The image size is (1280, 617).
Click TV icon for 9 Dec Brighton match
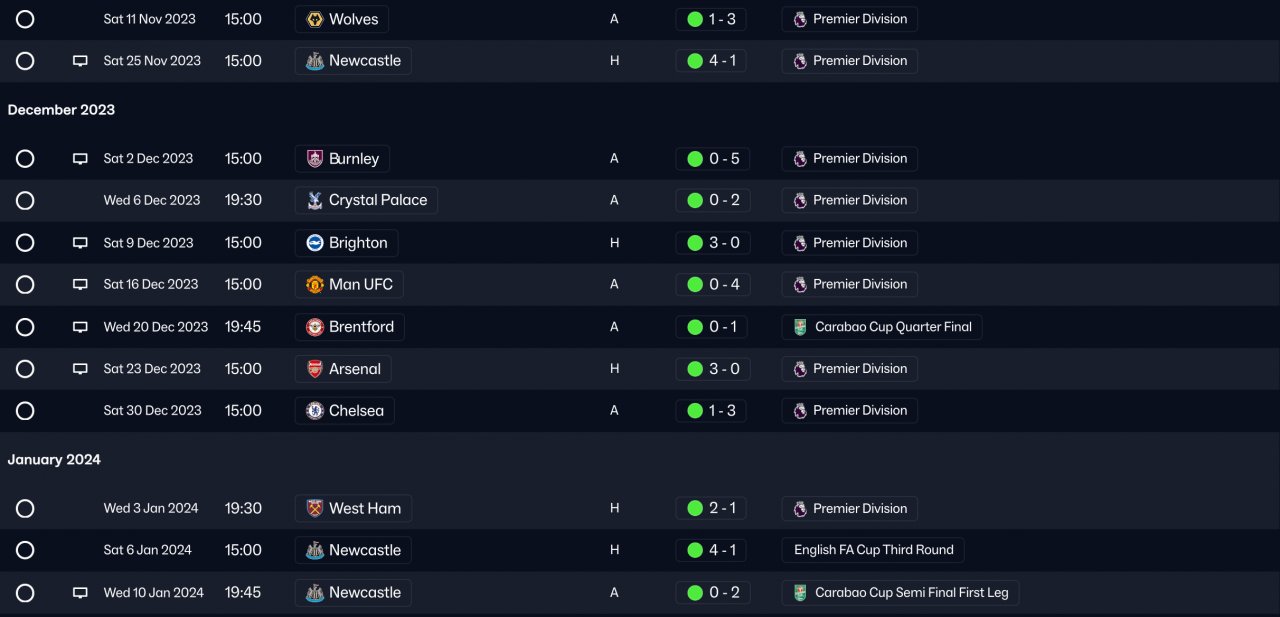click(x=80, y=243)
